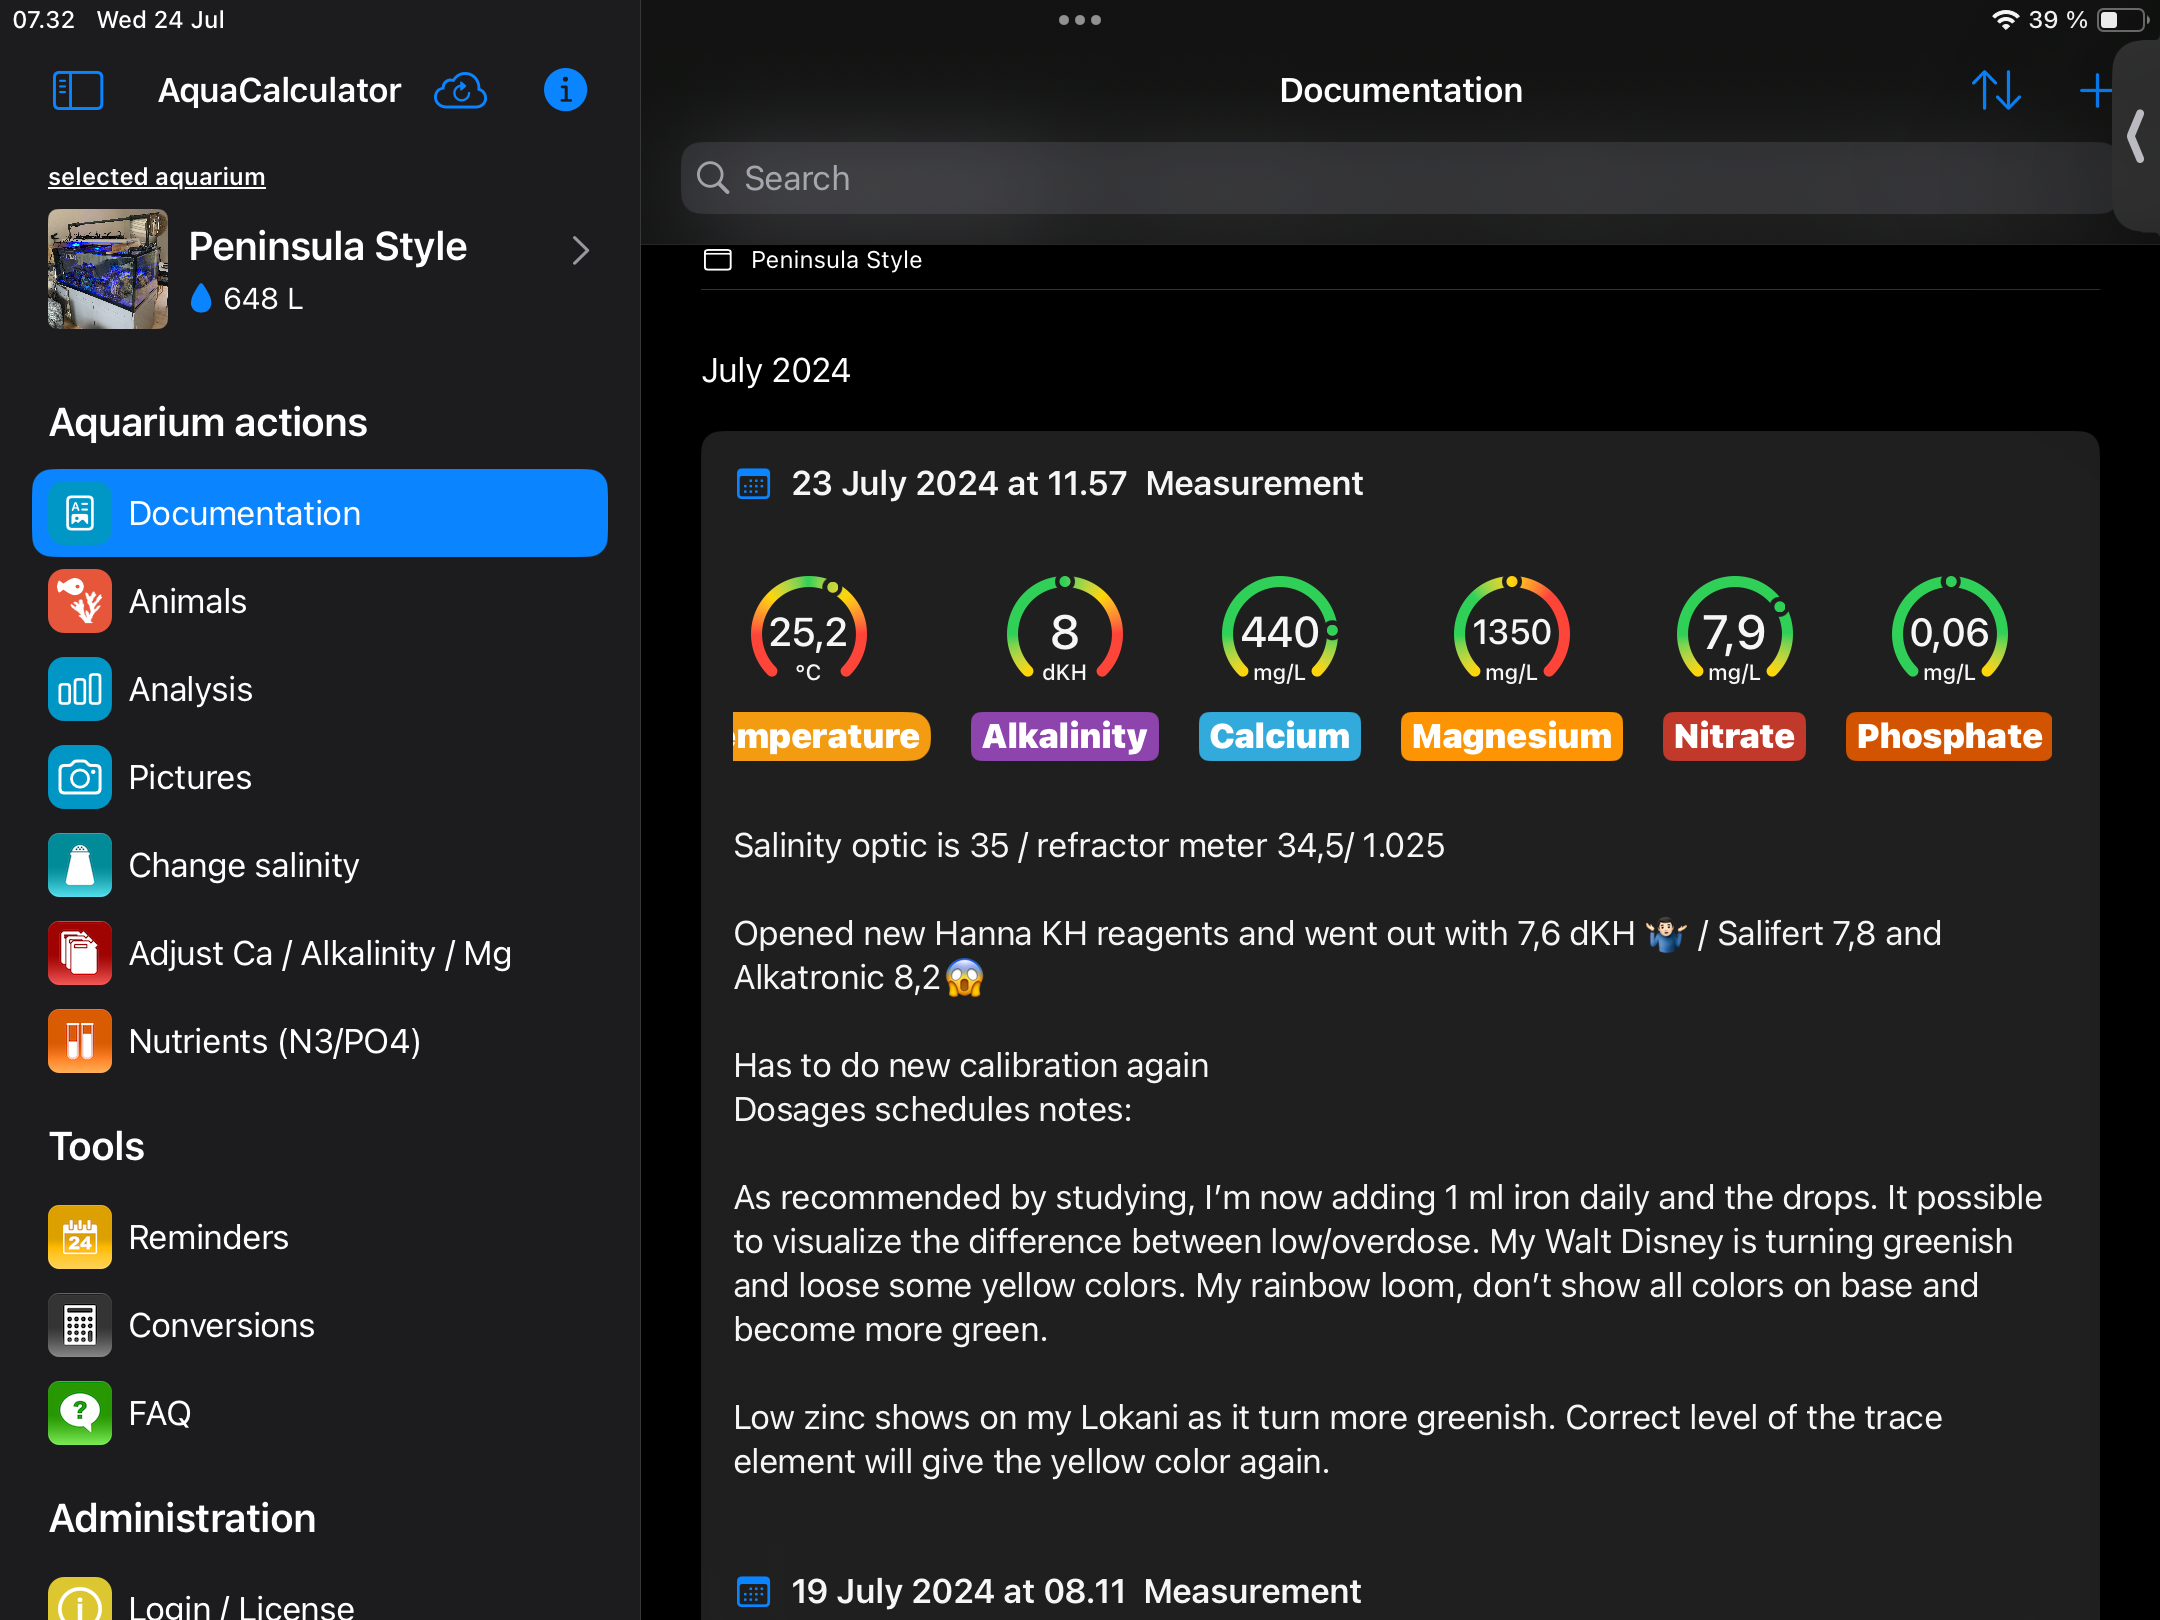Open Nutrients (N3/PO4) item

tap(274, 1041)
